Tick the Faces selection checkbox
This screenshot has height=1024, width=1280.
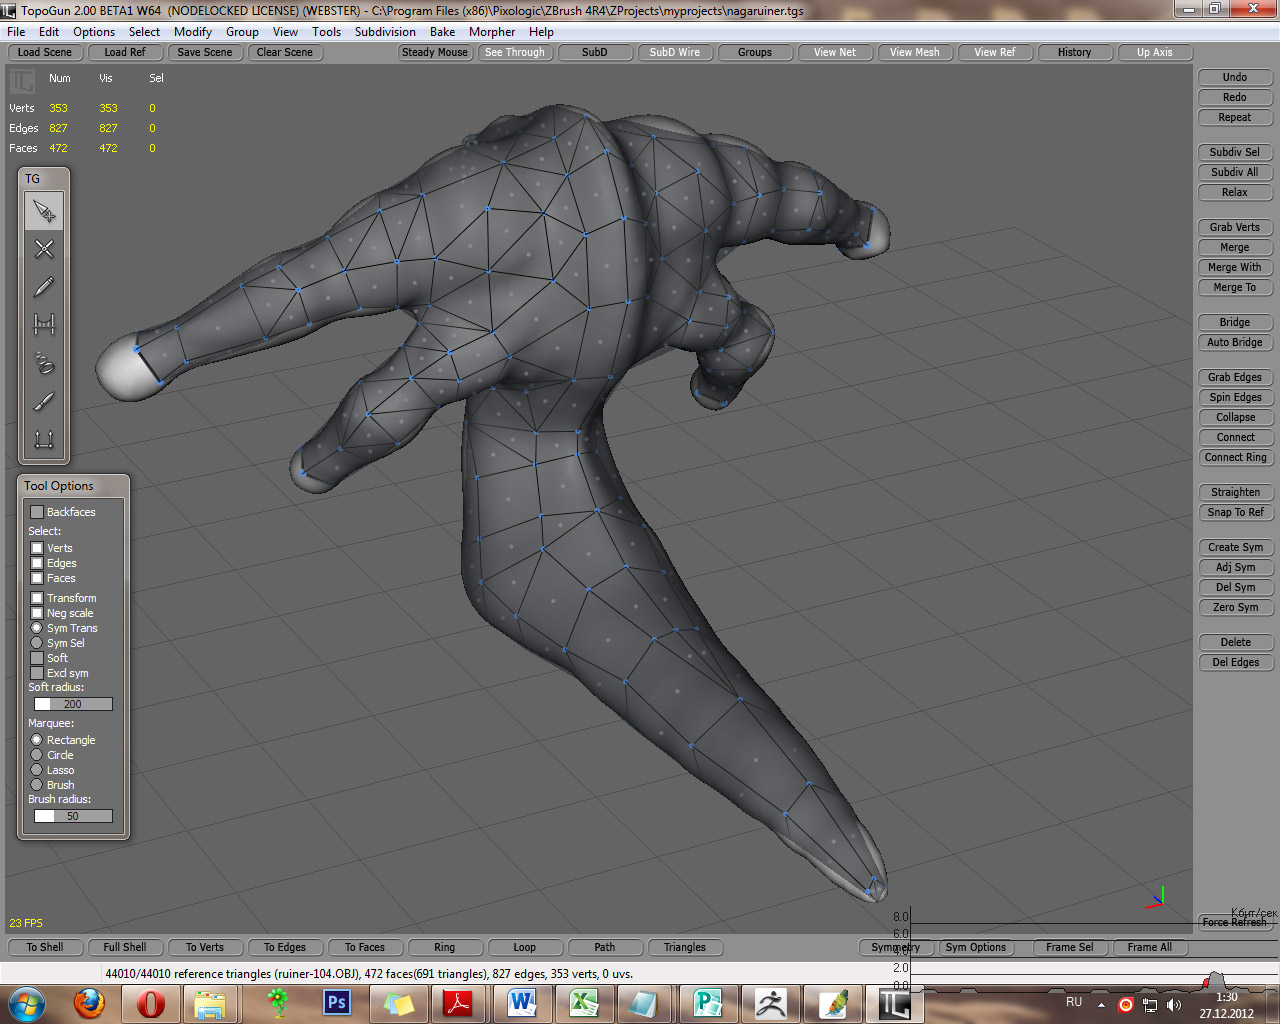click(37, 578)
